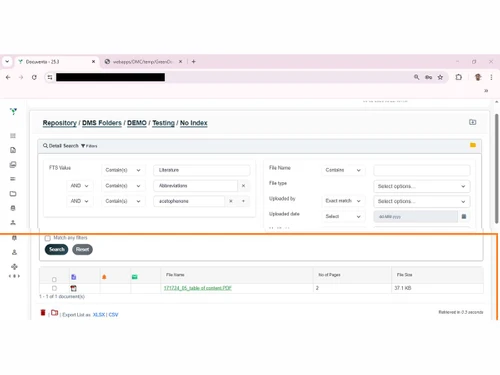Click the empty File Name input field
The width and height of the screenshot is (500, 375).
coord(422,170)
